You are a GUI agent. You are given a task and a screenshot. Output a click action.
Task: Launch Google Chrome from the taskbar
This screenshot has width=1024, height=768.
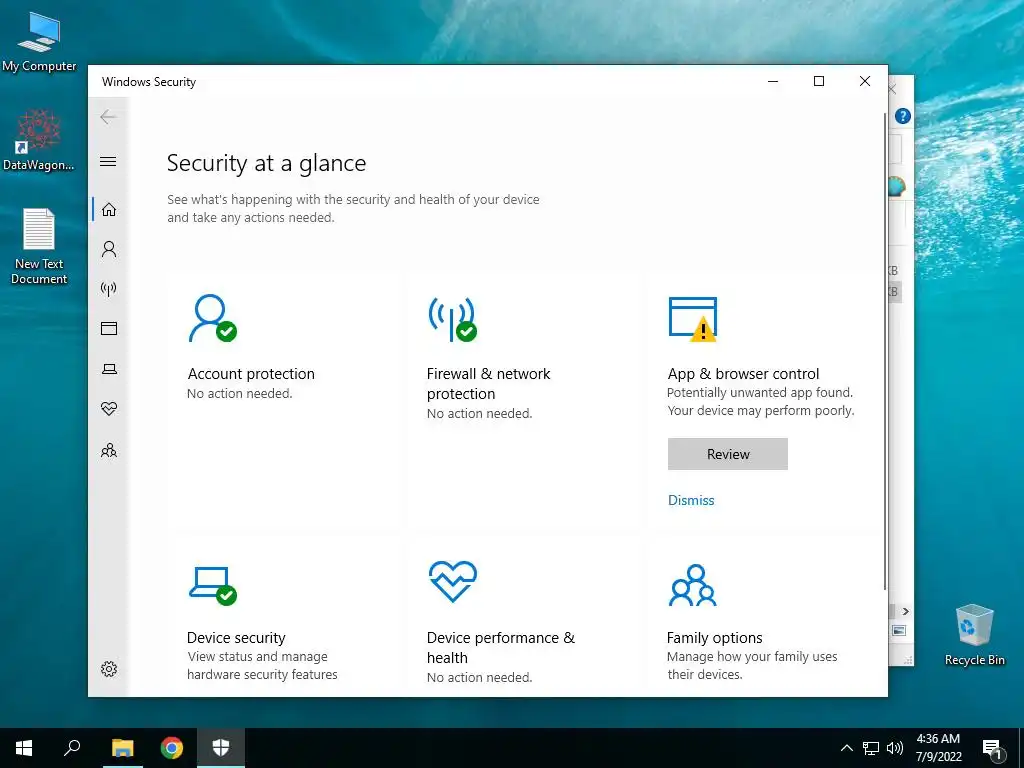click(172, 748)
